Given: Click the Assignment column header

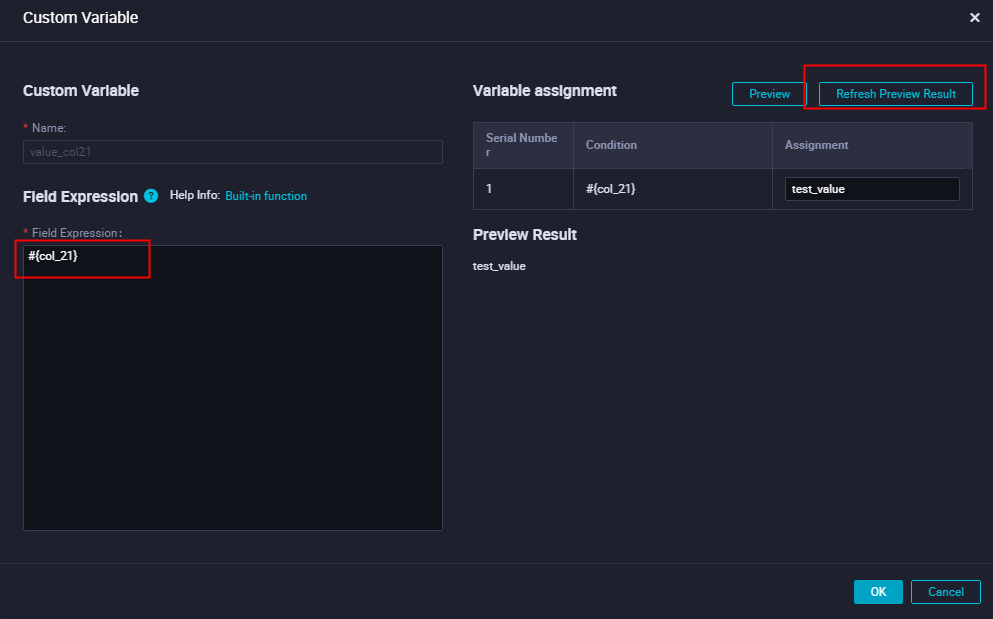Looking at the screenshot, I should click(816, 144).
